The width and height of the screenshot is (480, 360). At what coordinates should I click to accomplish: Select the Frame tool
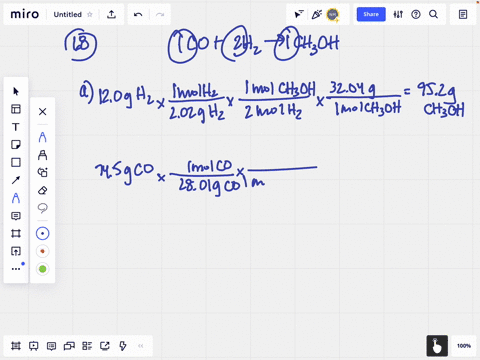pyautogui.click(x=16, y=233)
